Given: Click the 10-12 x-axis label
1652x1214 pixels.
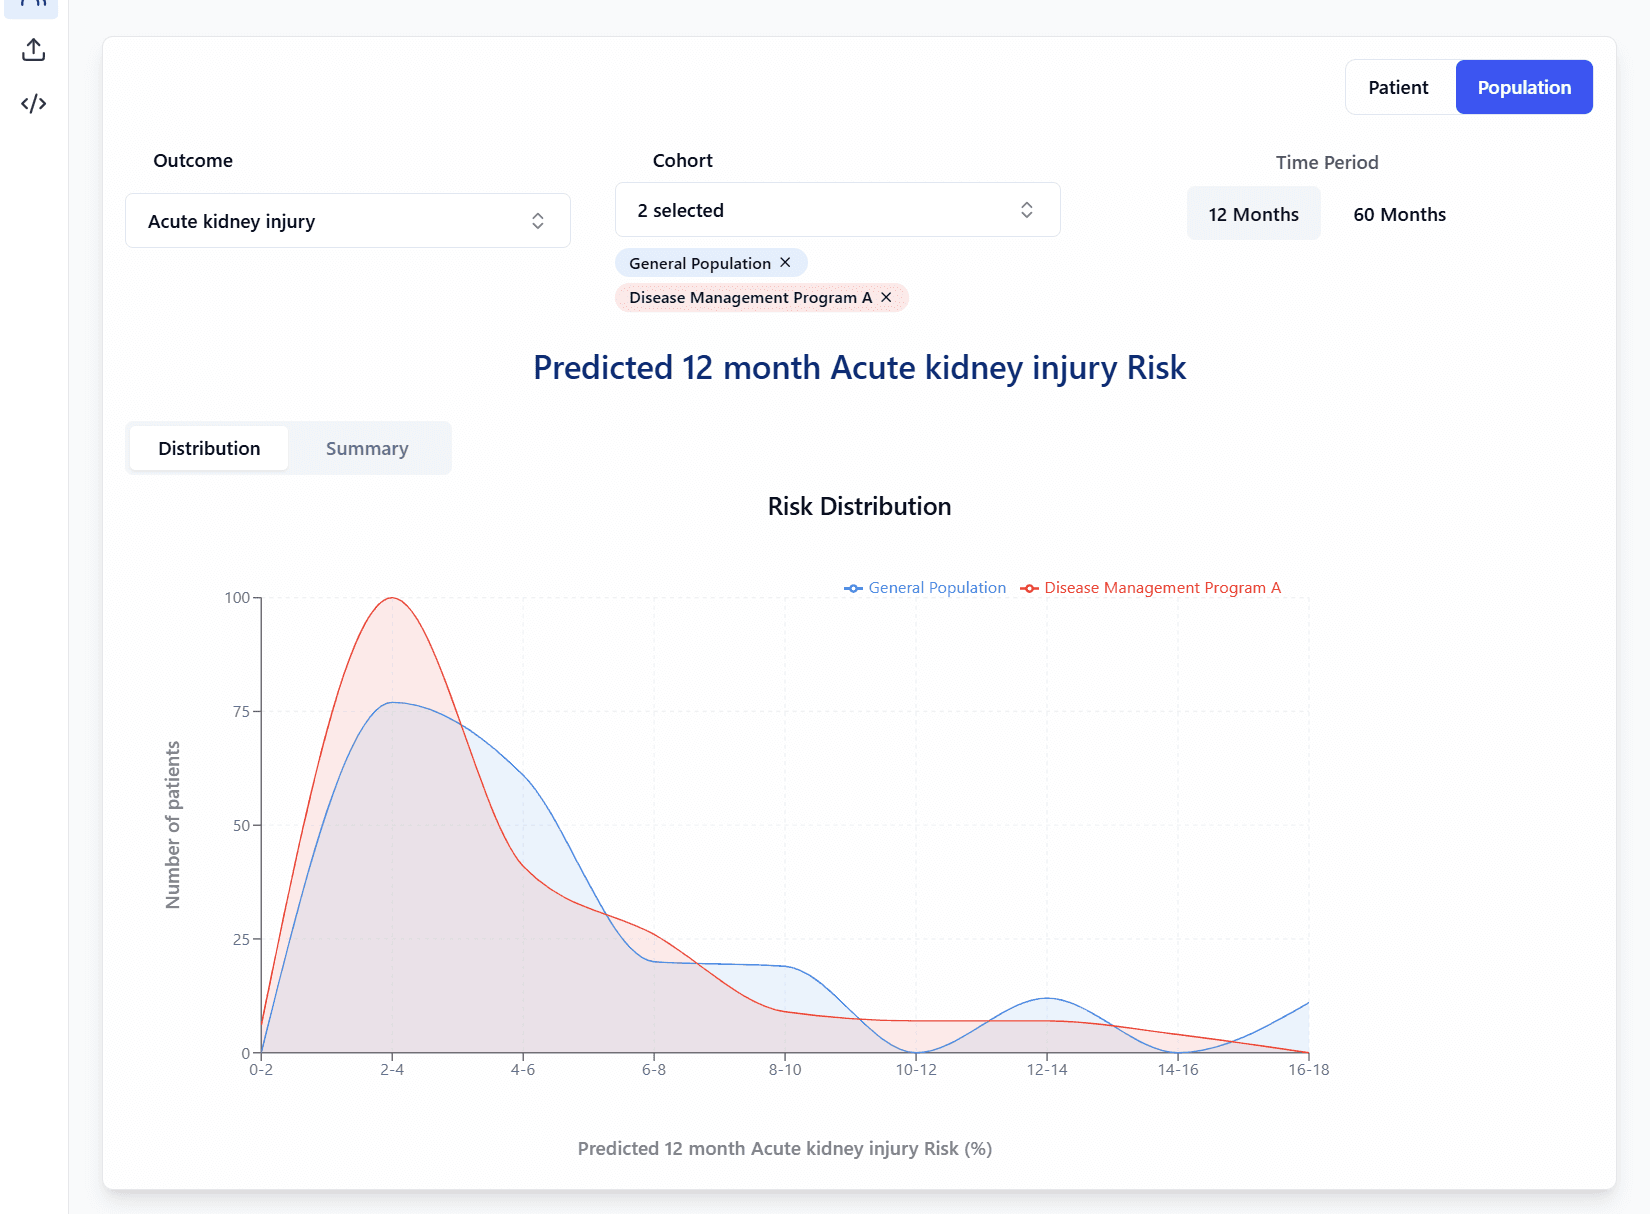Looking at the screenshot, I should (916, 1070).
